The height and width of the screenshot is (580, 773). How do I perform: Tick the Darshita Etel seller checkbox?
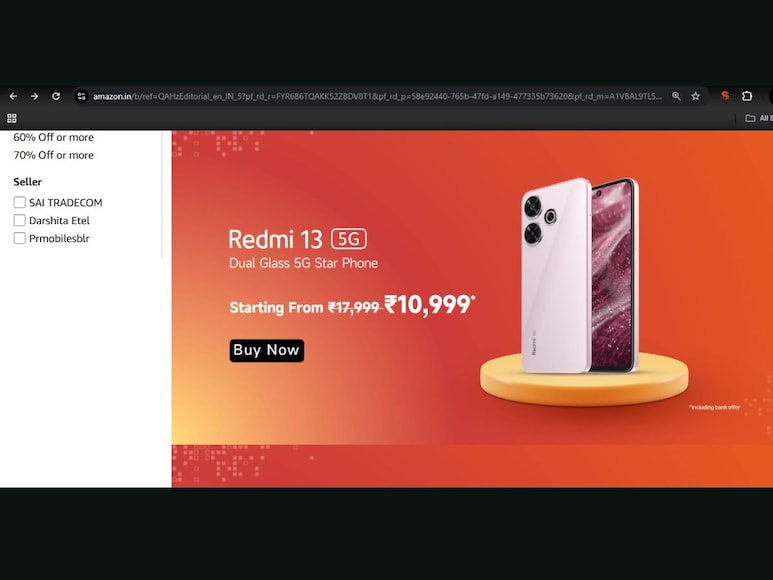coord(20,220)
